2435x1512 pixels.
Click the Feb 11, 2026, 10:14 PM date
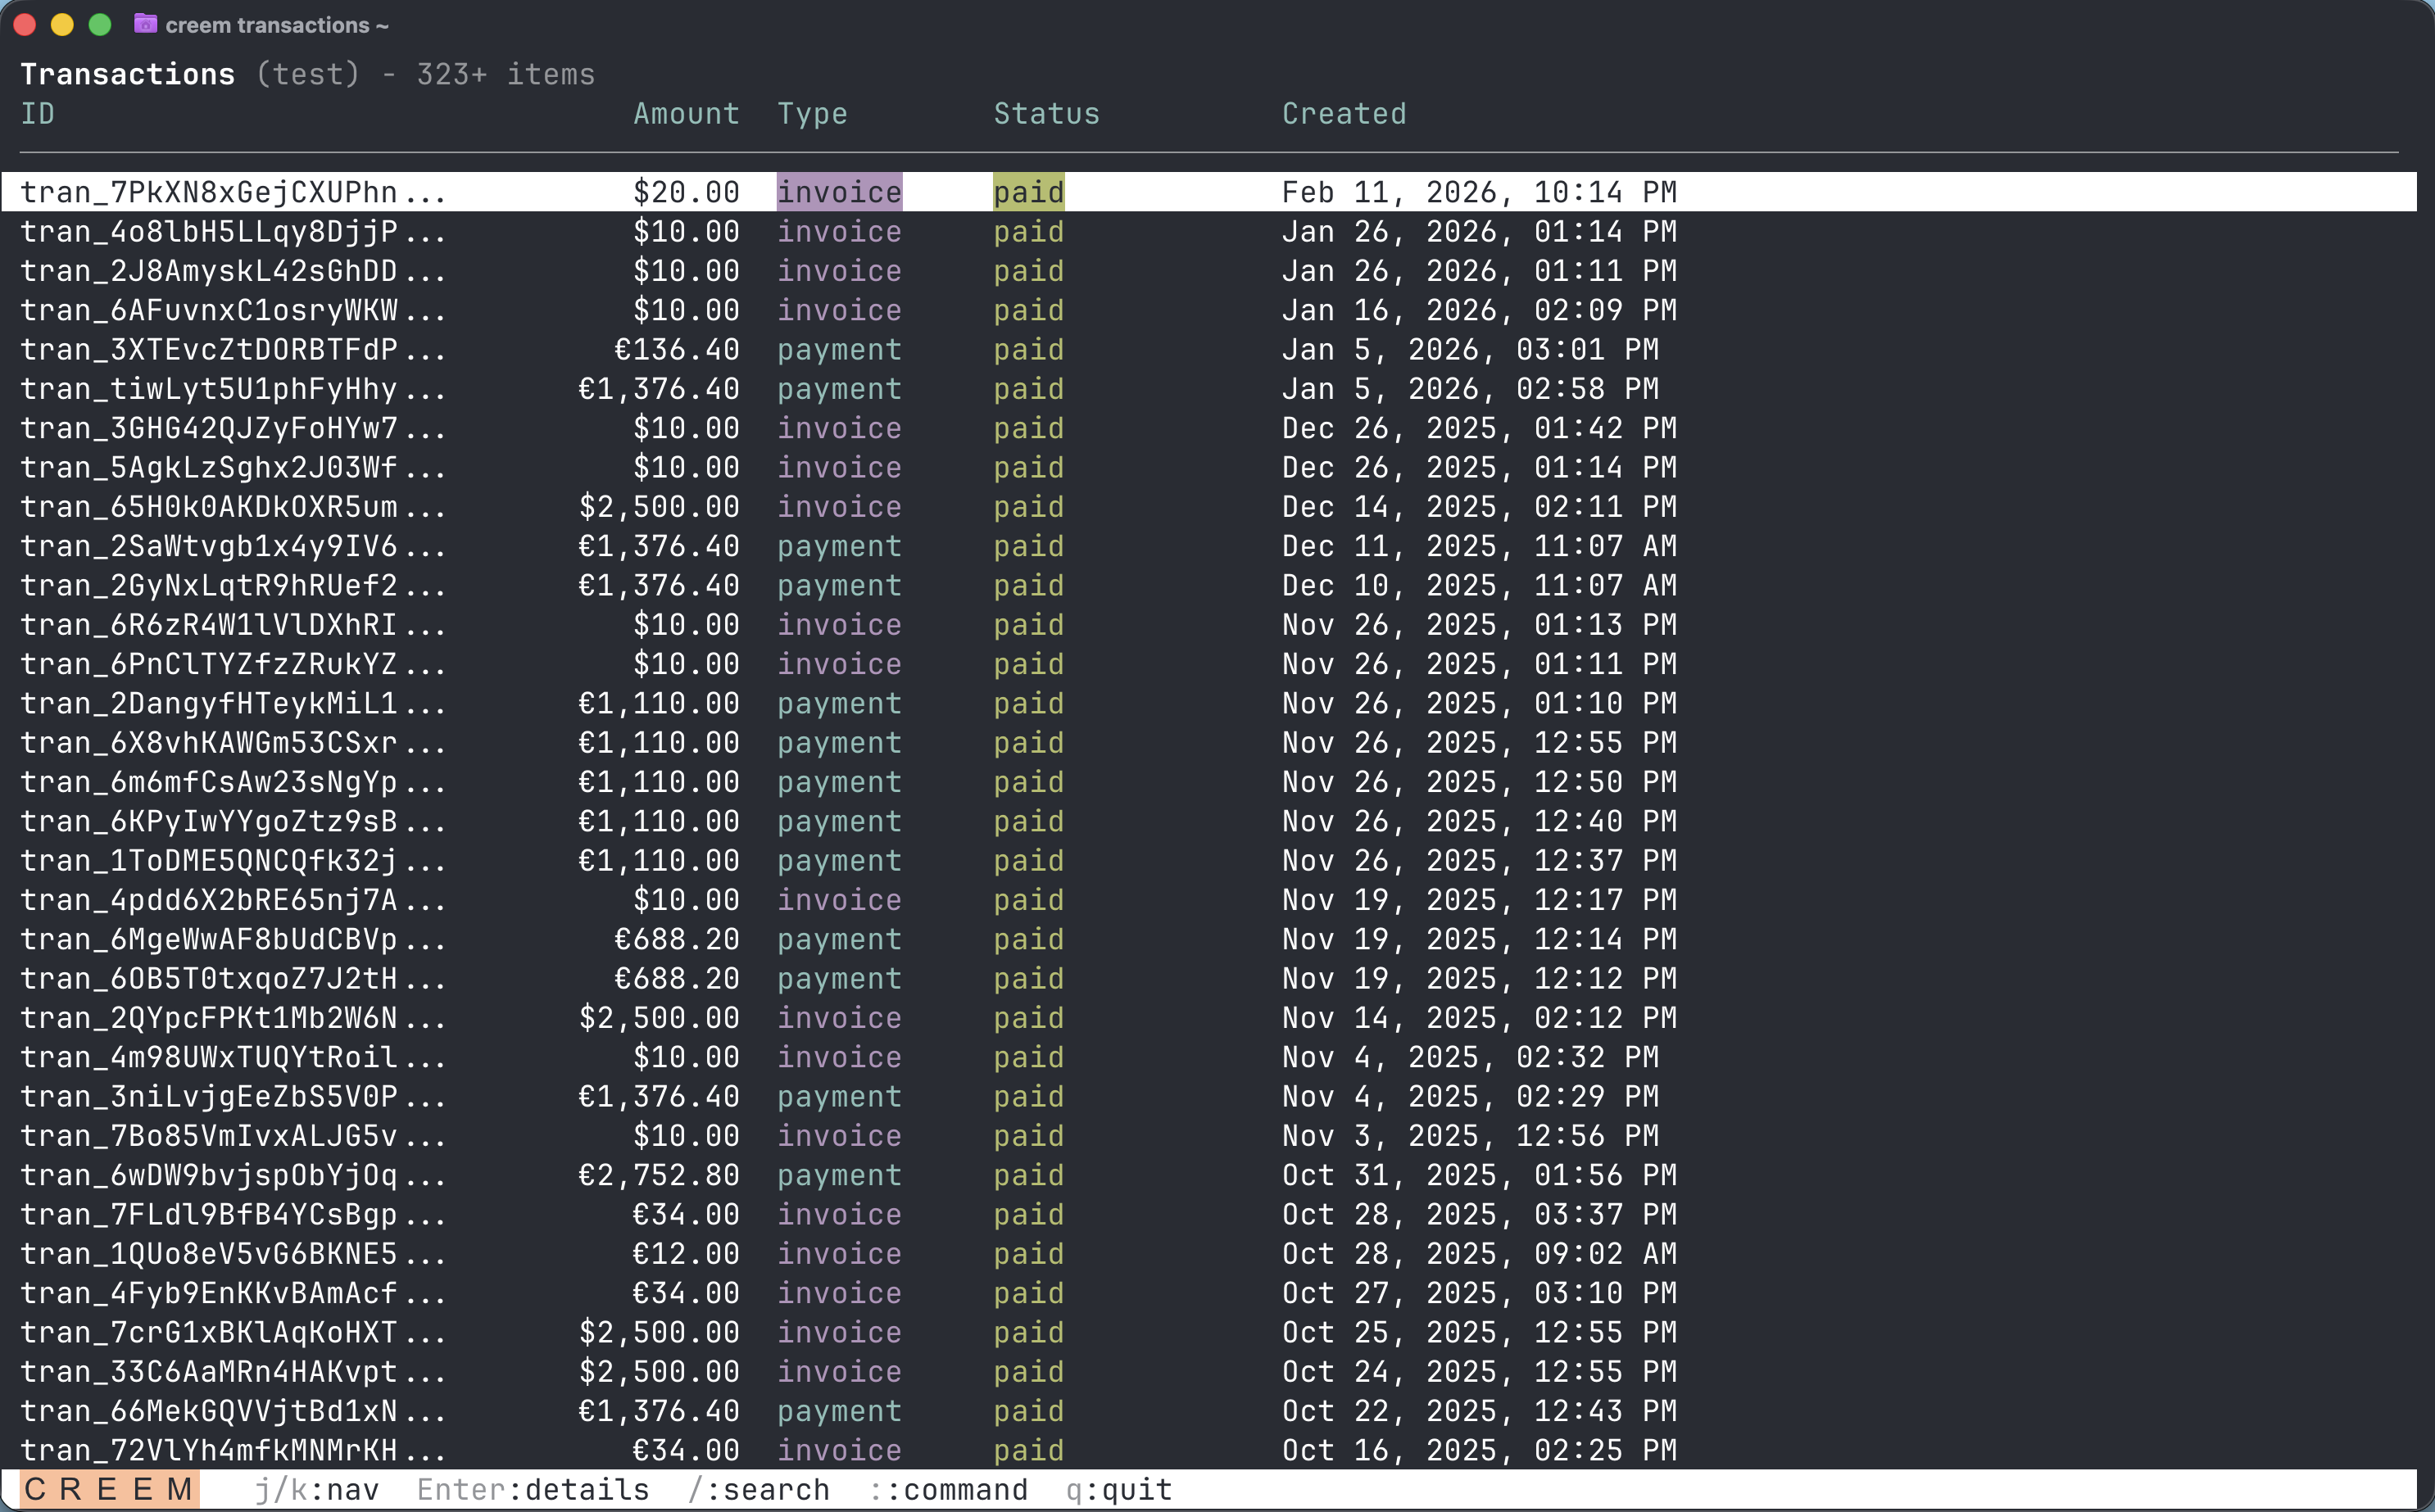[x=1479, y=192]
